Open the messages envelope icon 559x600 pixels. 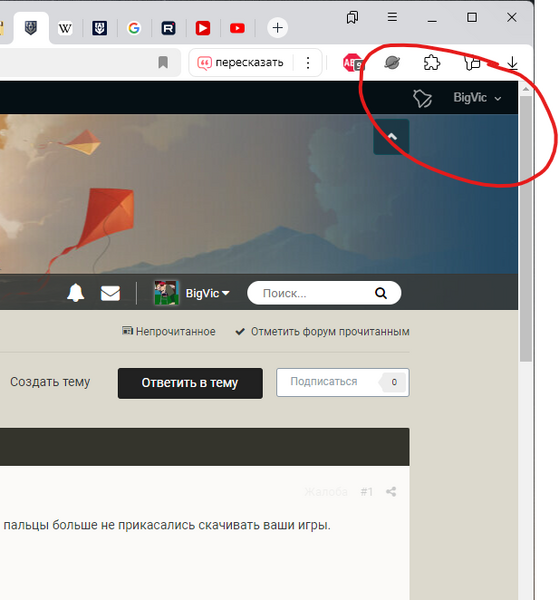point(110,293)
